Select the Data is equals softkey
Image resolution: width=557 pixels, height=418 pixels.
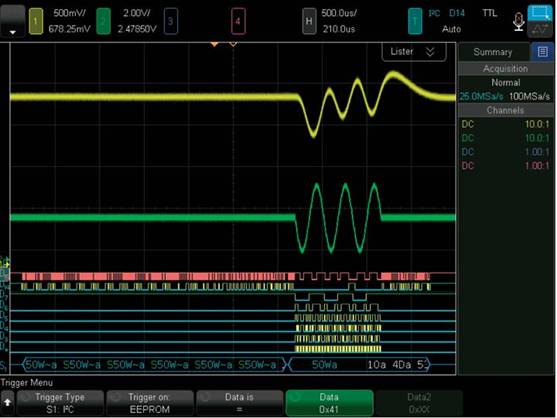pyautogui.click(x=239, y=403)
